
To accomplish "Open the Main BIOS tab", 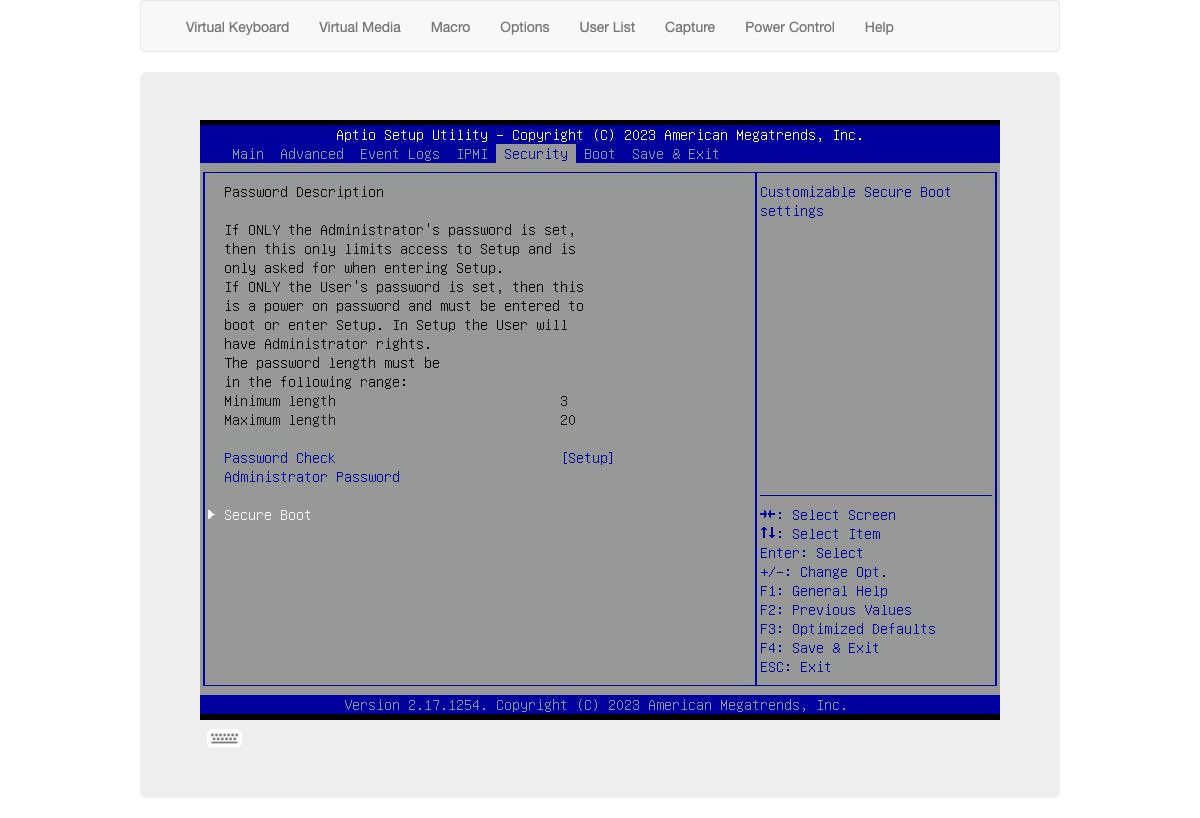I will tap(247, 154).
